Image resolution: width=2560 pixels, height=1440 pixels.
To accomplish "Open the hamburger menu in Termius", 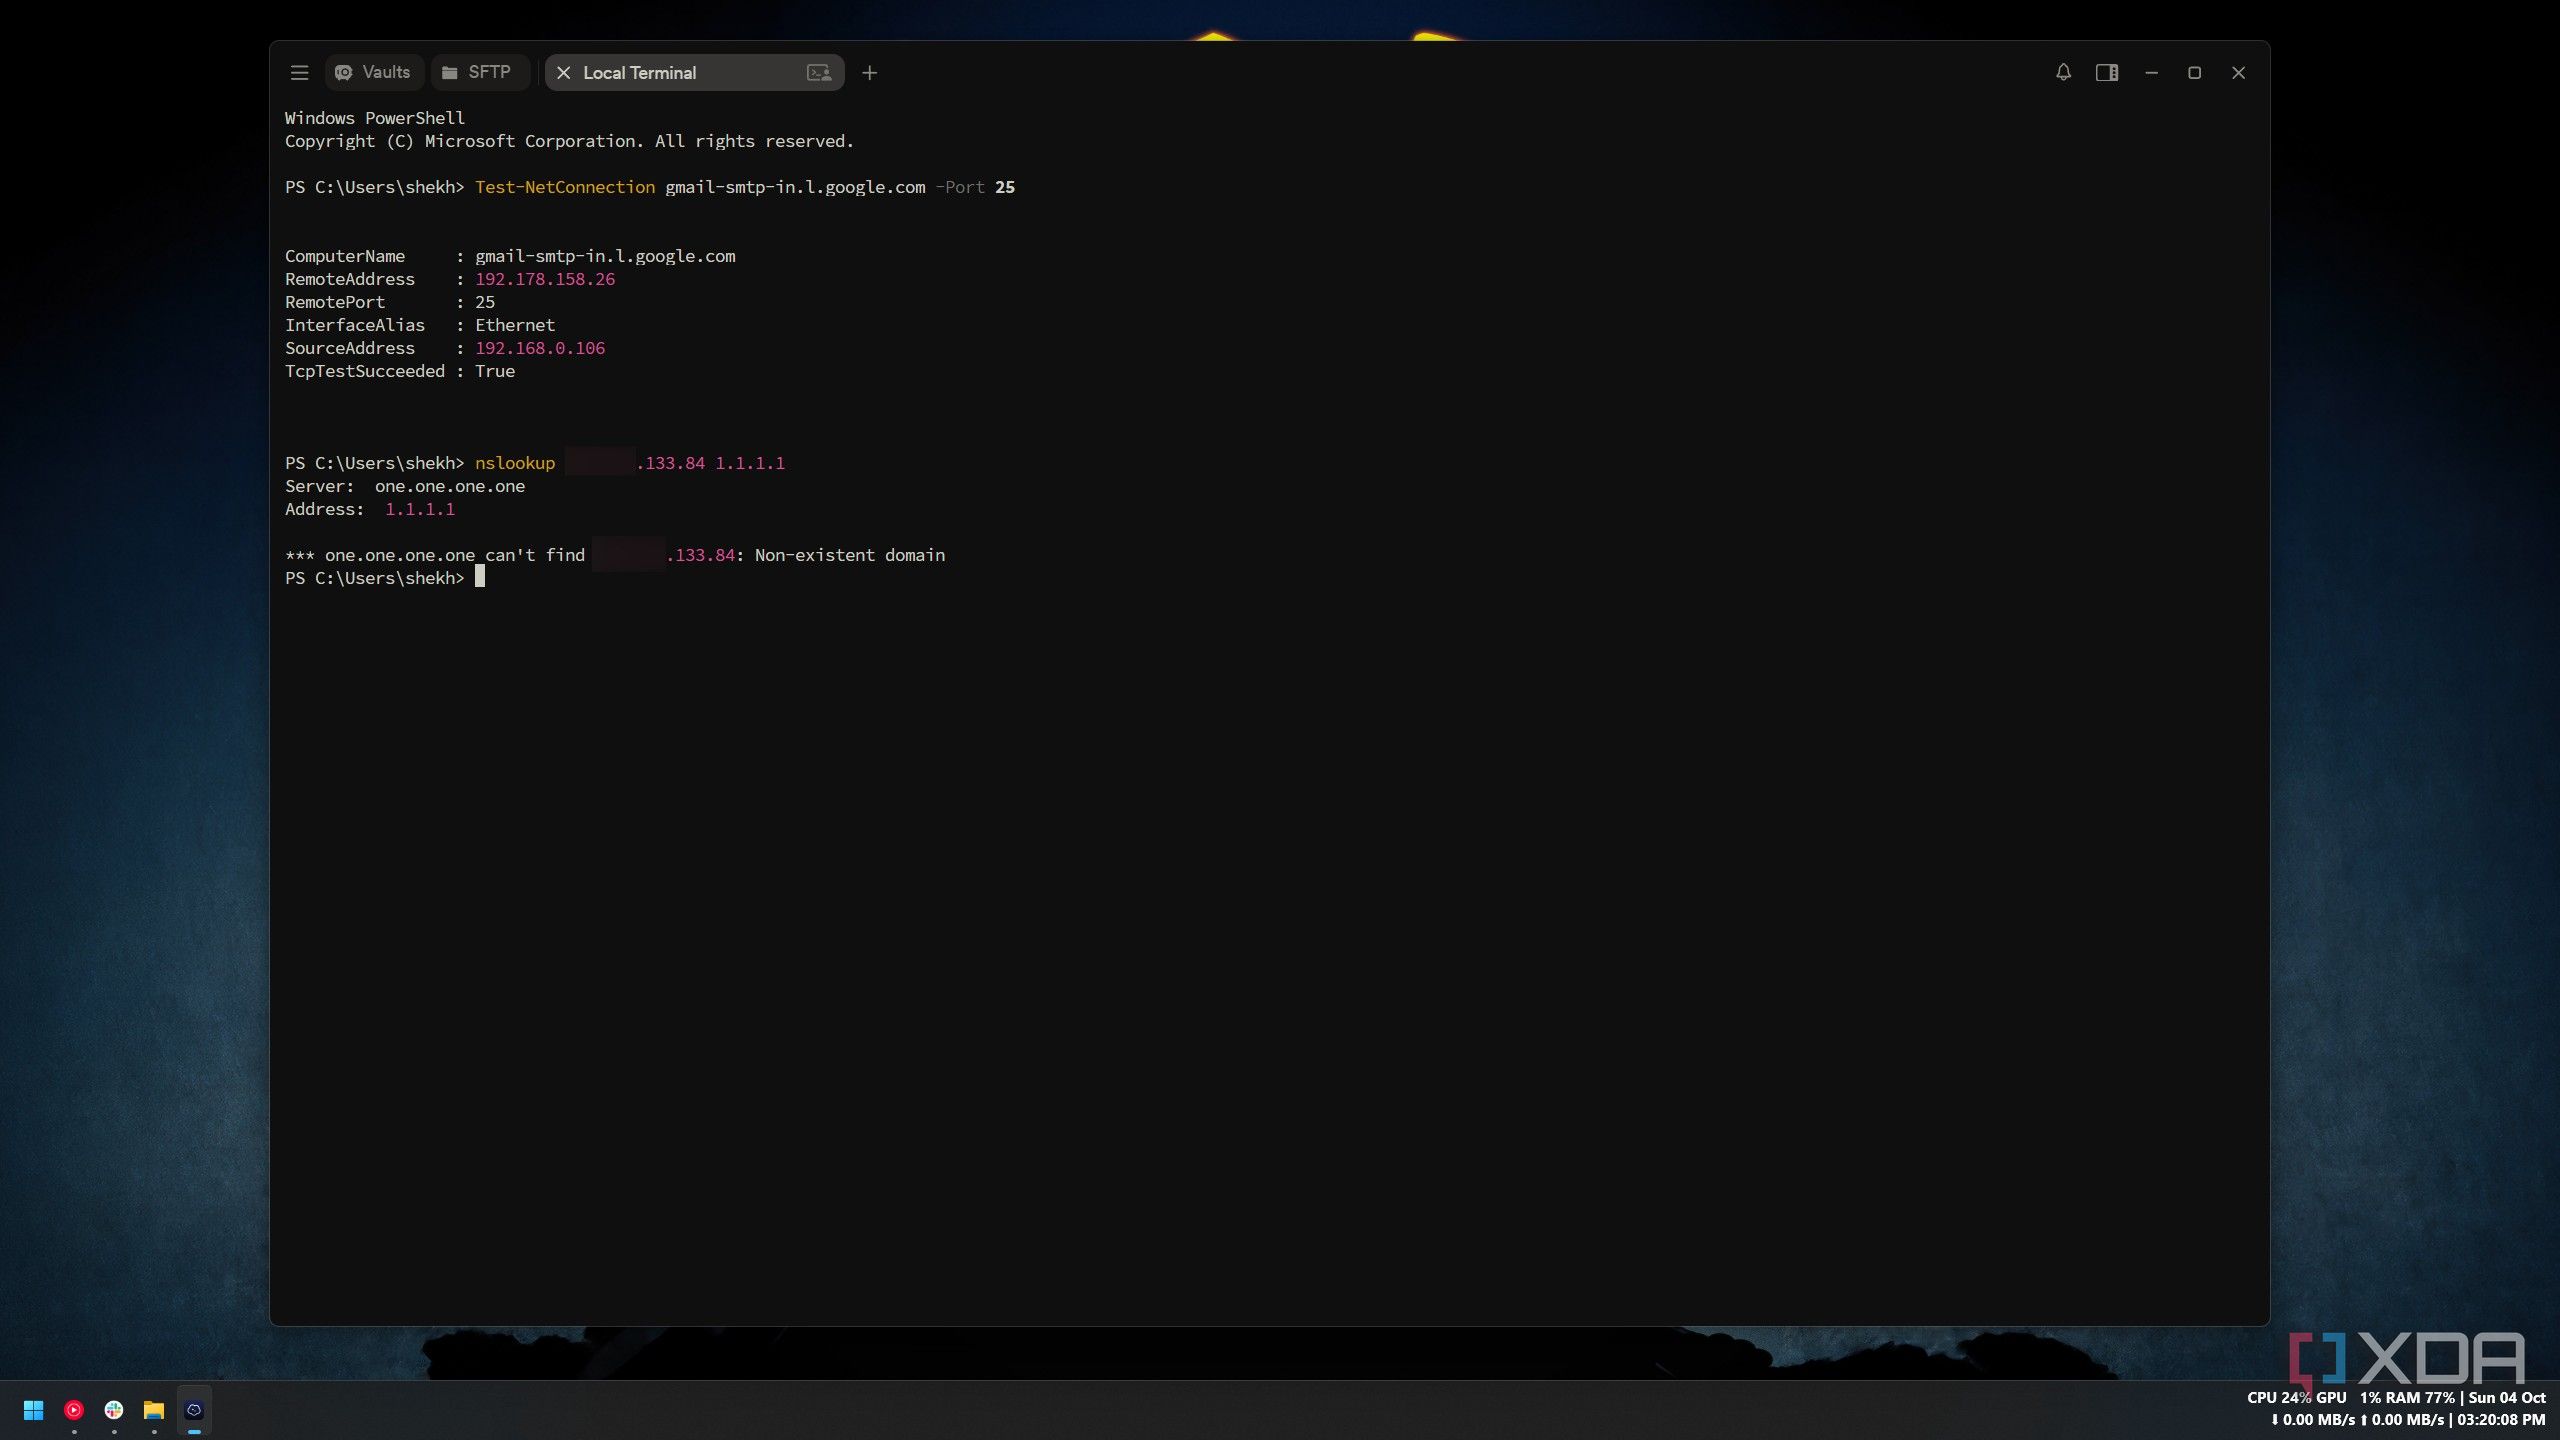I will [299, 73].
